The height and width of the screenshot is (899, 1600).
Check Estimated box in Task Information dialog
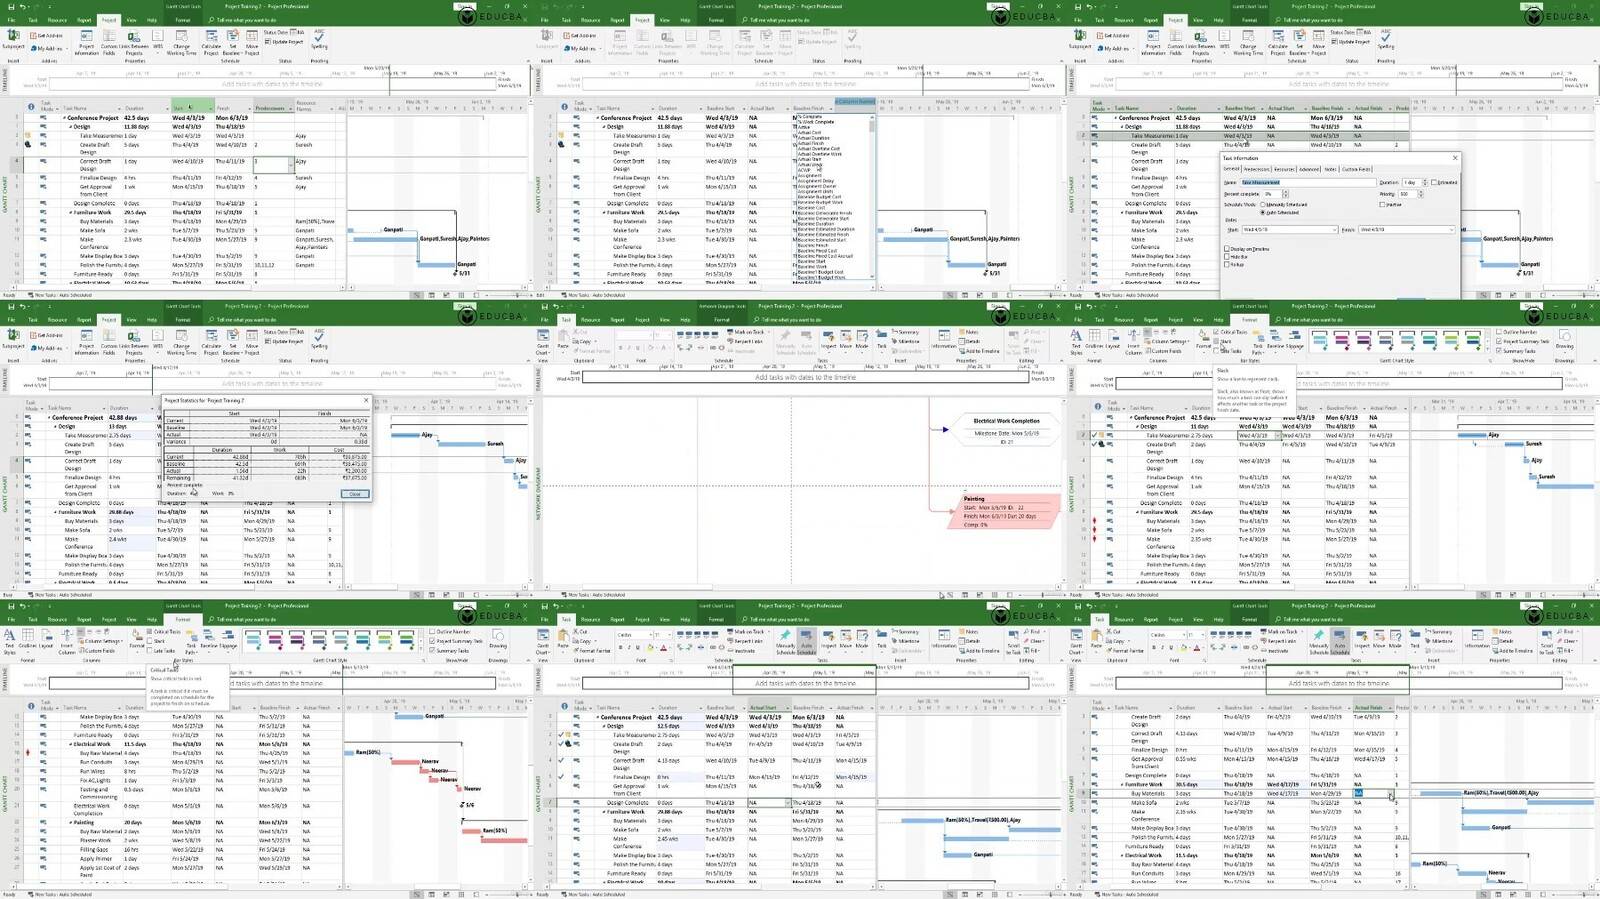[x=1433, y=182]
